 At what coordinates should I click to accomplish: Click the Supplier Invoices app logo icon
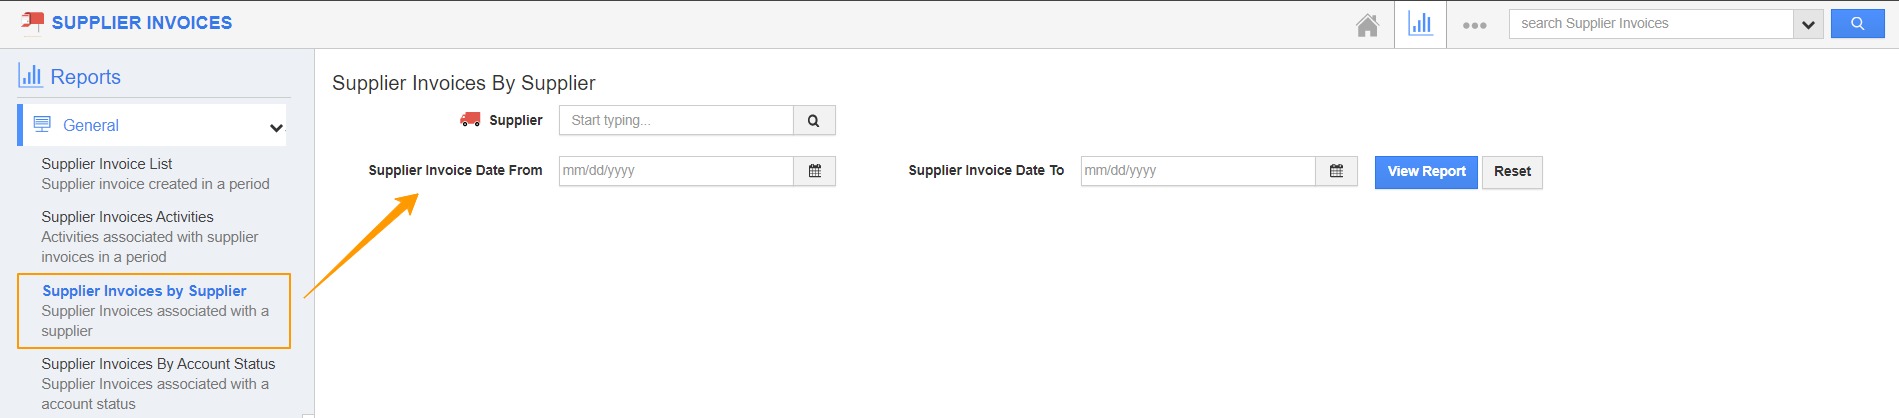[32, 22]
